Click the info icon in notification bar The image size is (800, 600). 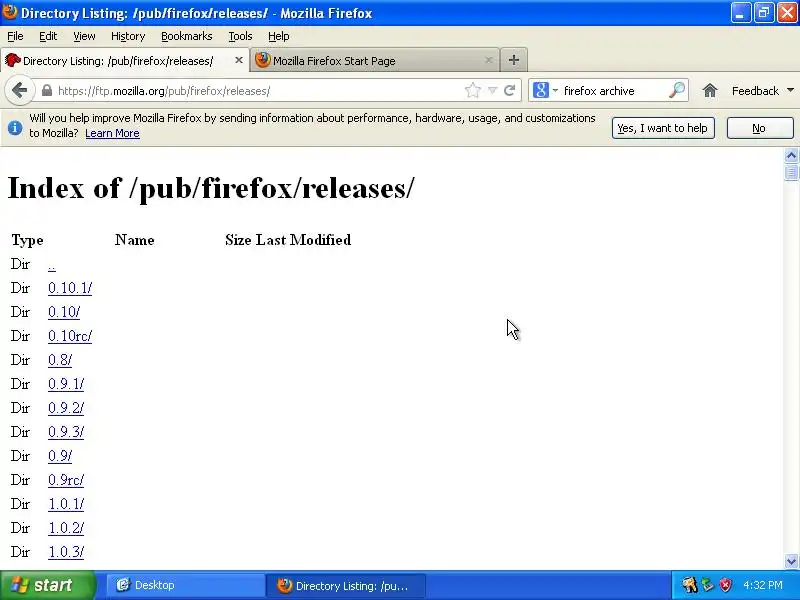click(15, 128)
